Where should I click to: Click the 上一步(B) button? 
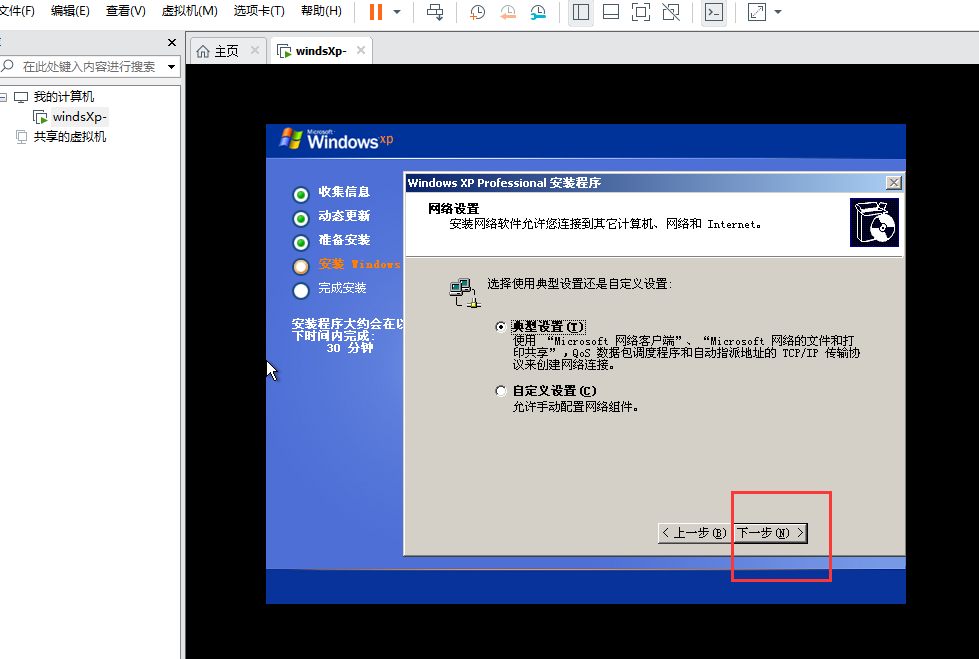[x=694, y=533]
